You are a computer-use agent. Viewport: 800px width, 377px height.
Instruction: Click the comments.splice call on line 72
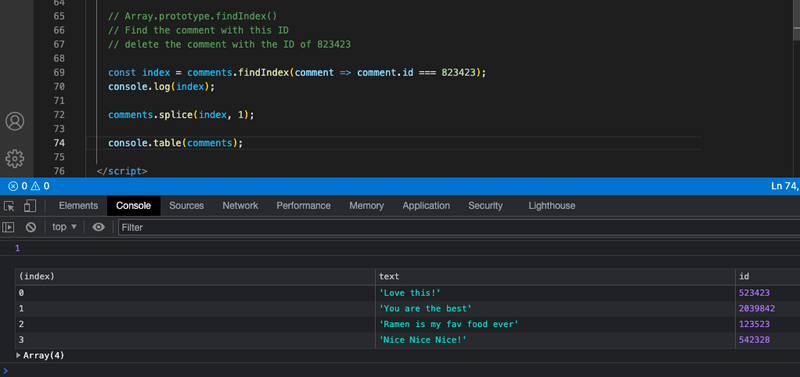tap(181, 115)
